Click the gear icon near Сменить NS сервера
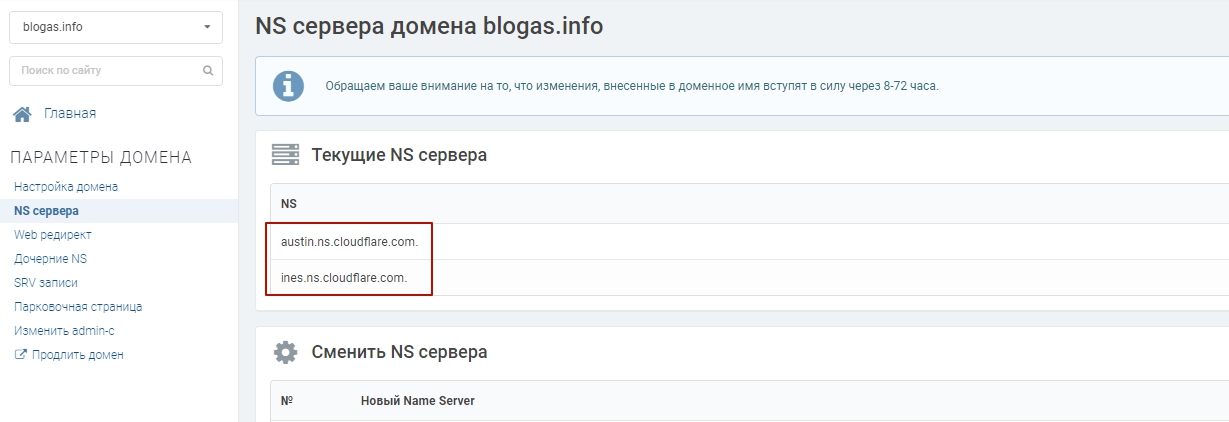The image size is (1229, 422). [286, 352]
